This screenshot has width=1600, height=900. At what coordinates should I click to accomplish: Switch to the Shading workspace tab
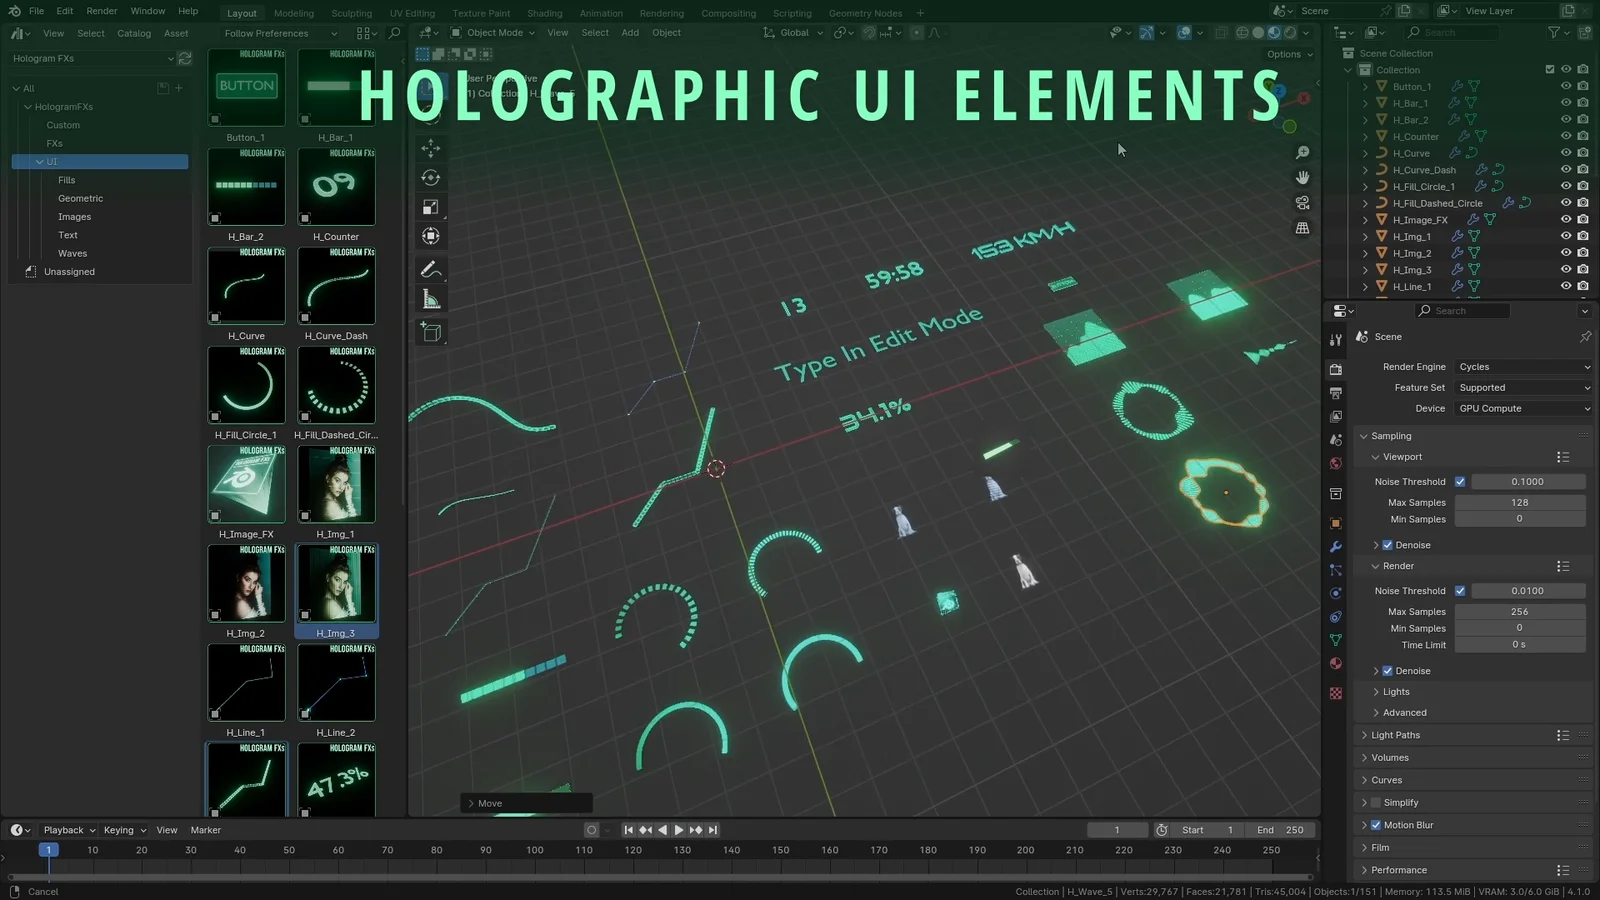click(545, 13)
